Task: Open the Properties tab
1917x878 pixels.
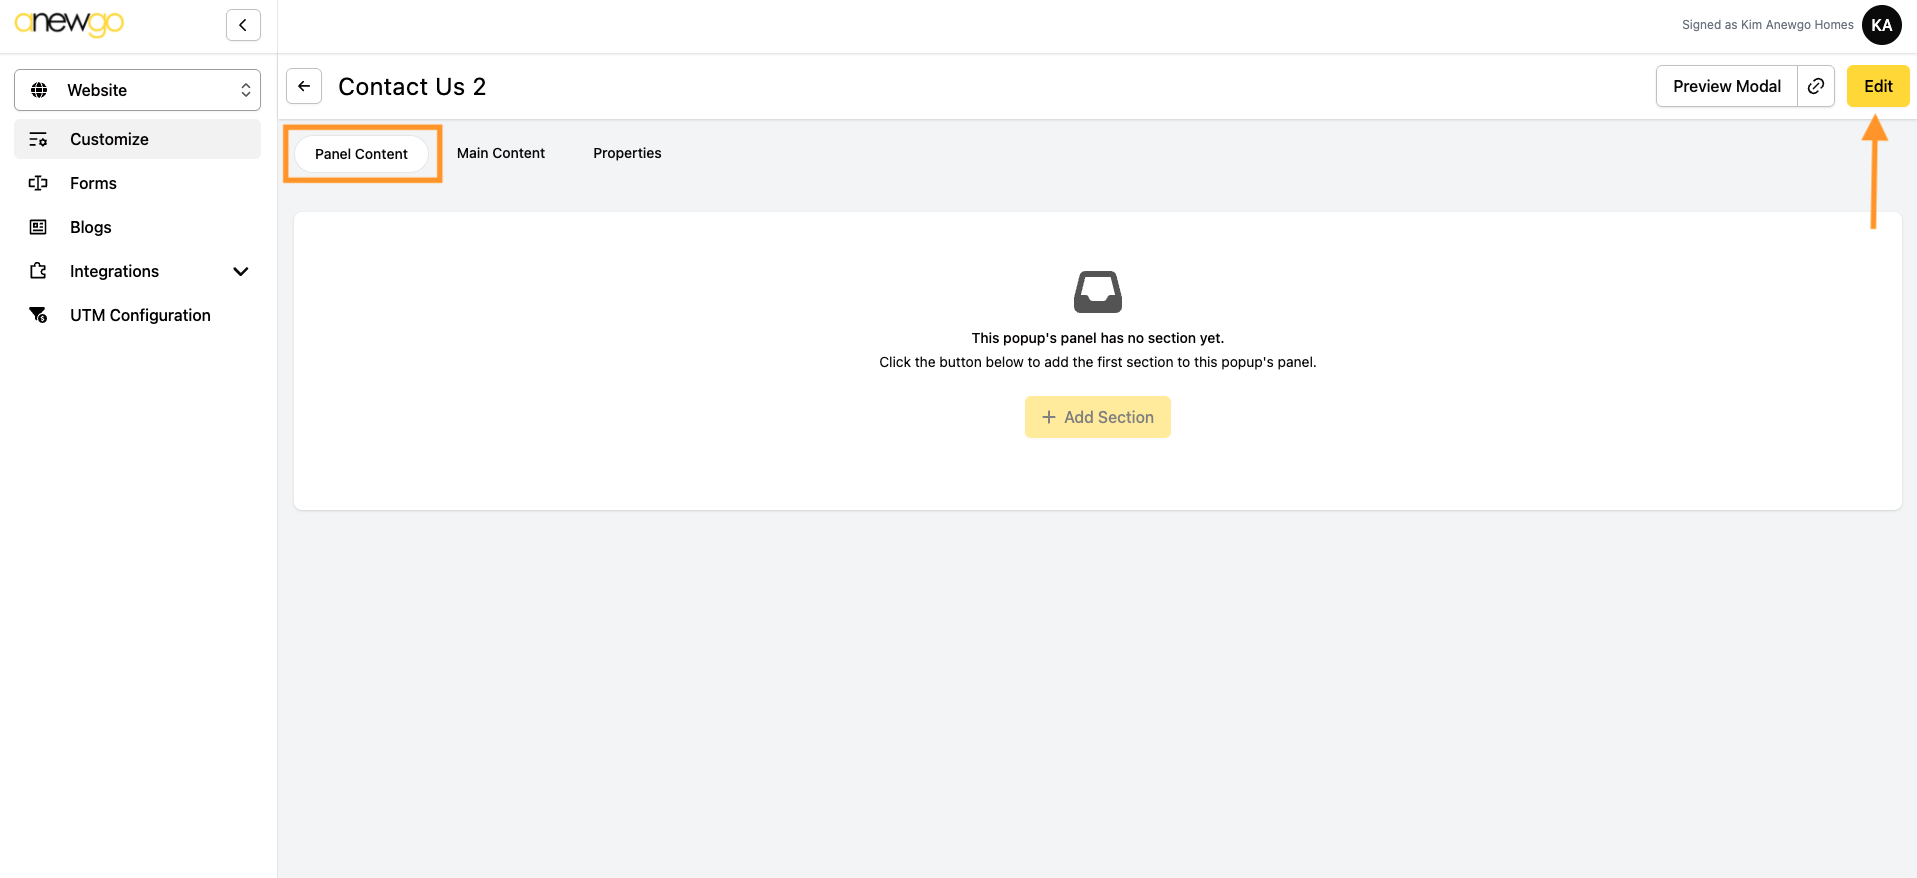Action: 627,153
